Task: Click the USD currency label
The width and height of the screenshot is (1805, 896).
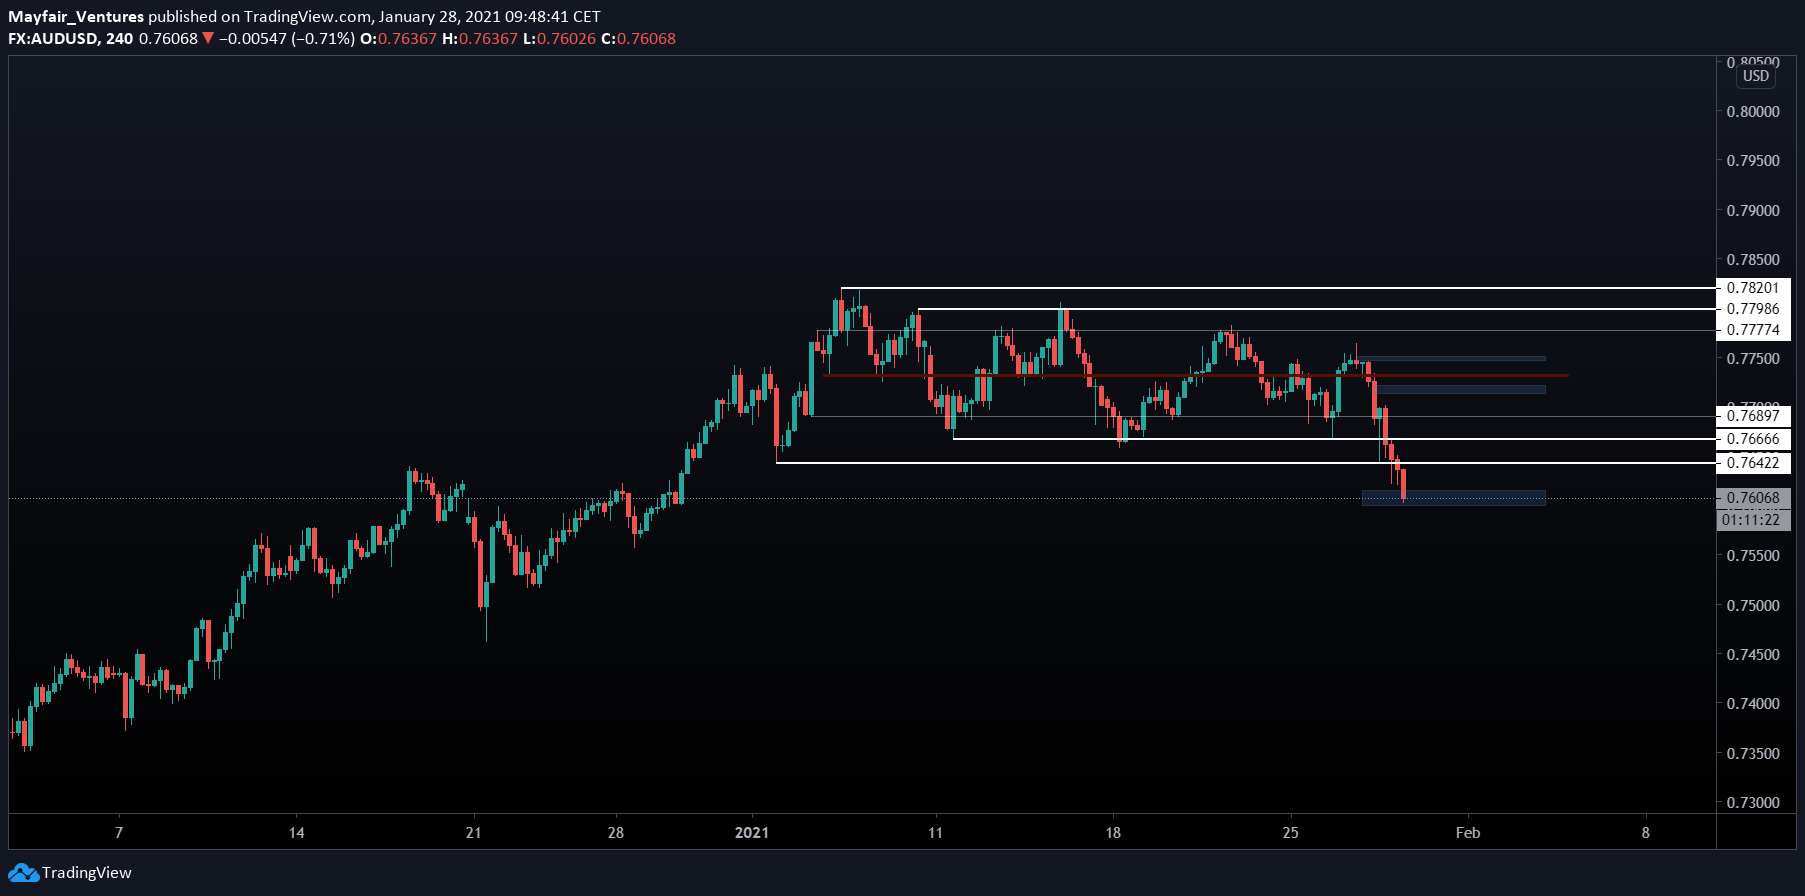Action: coord(1756,76)
